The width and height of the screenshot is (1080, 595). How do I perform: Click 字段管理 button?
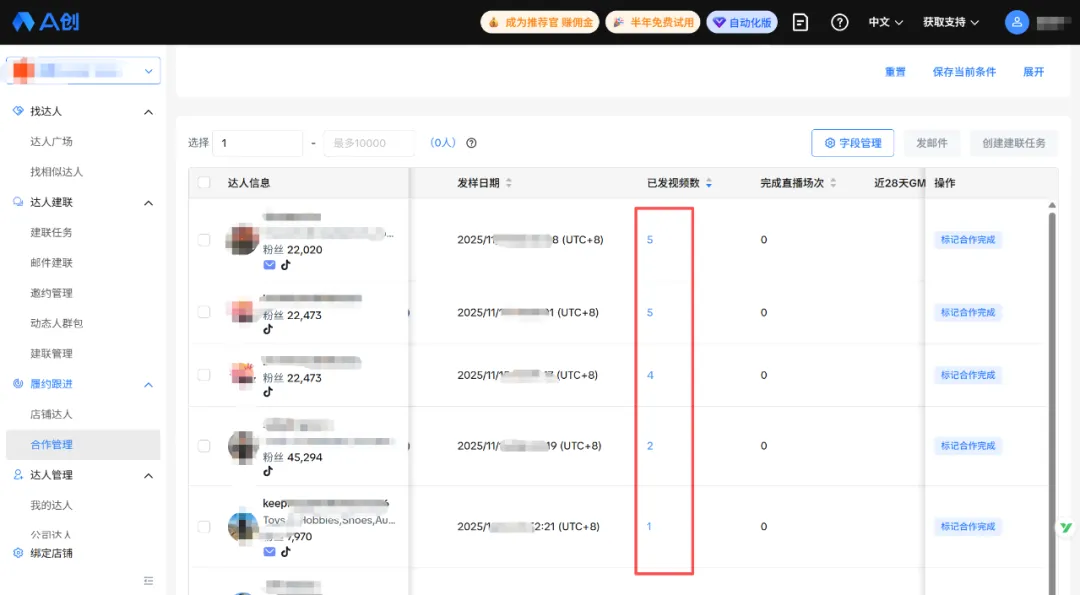pos(853,143)
